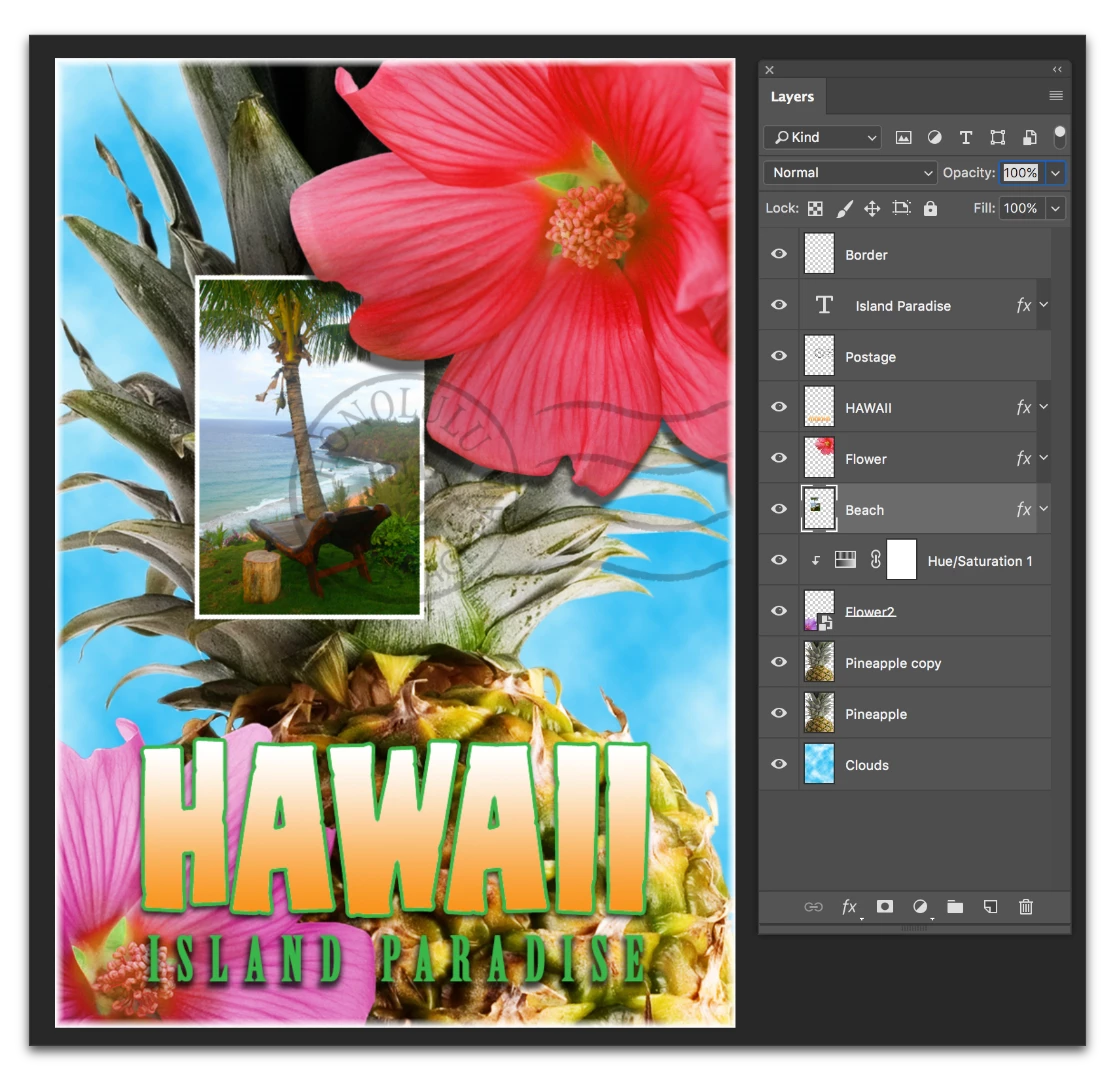Viewport: 1115px width, 1080px height.
Task: Click the Beach layer thumbnail
Action: [x=819, y=509]
